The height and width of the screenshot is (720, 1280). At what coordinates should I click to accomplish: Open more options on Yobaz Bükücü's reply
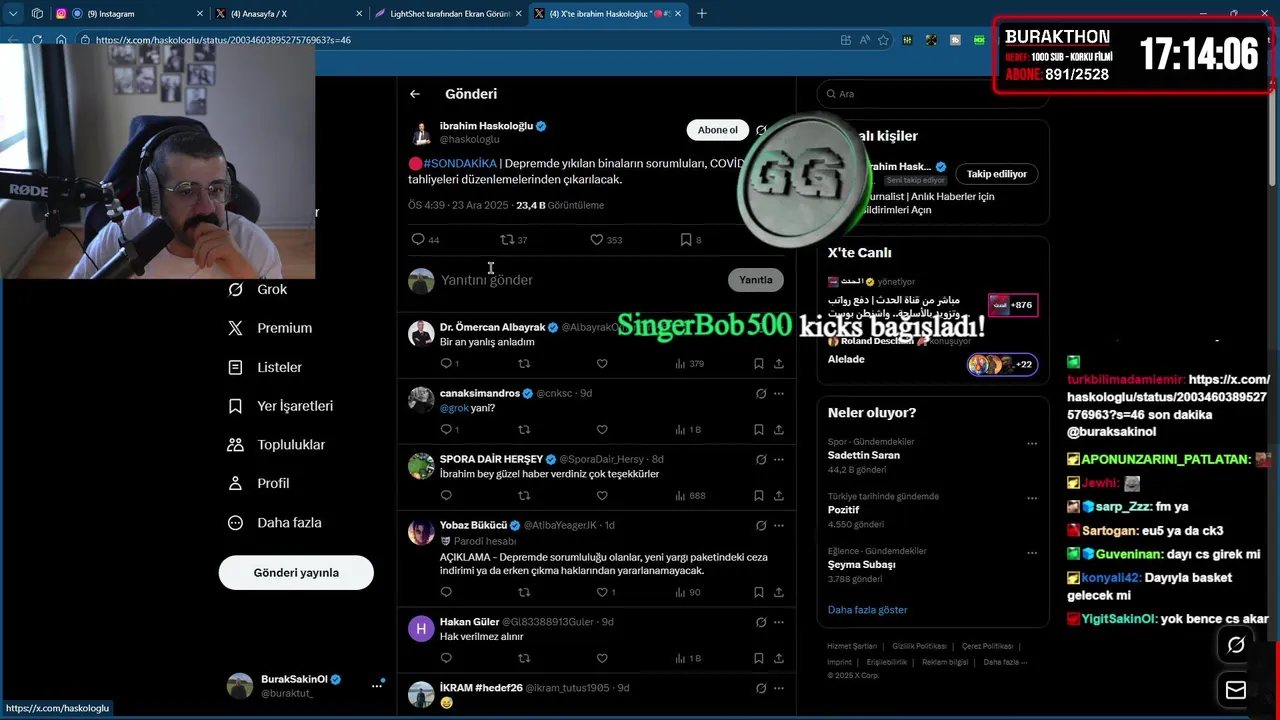[x=778, y=526]
